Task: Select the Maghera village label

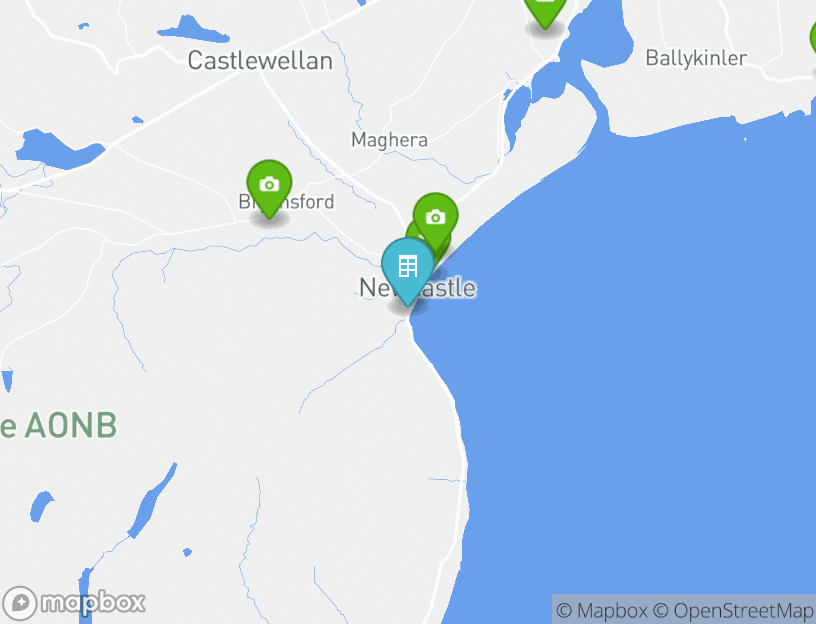Action: [390, 139]
